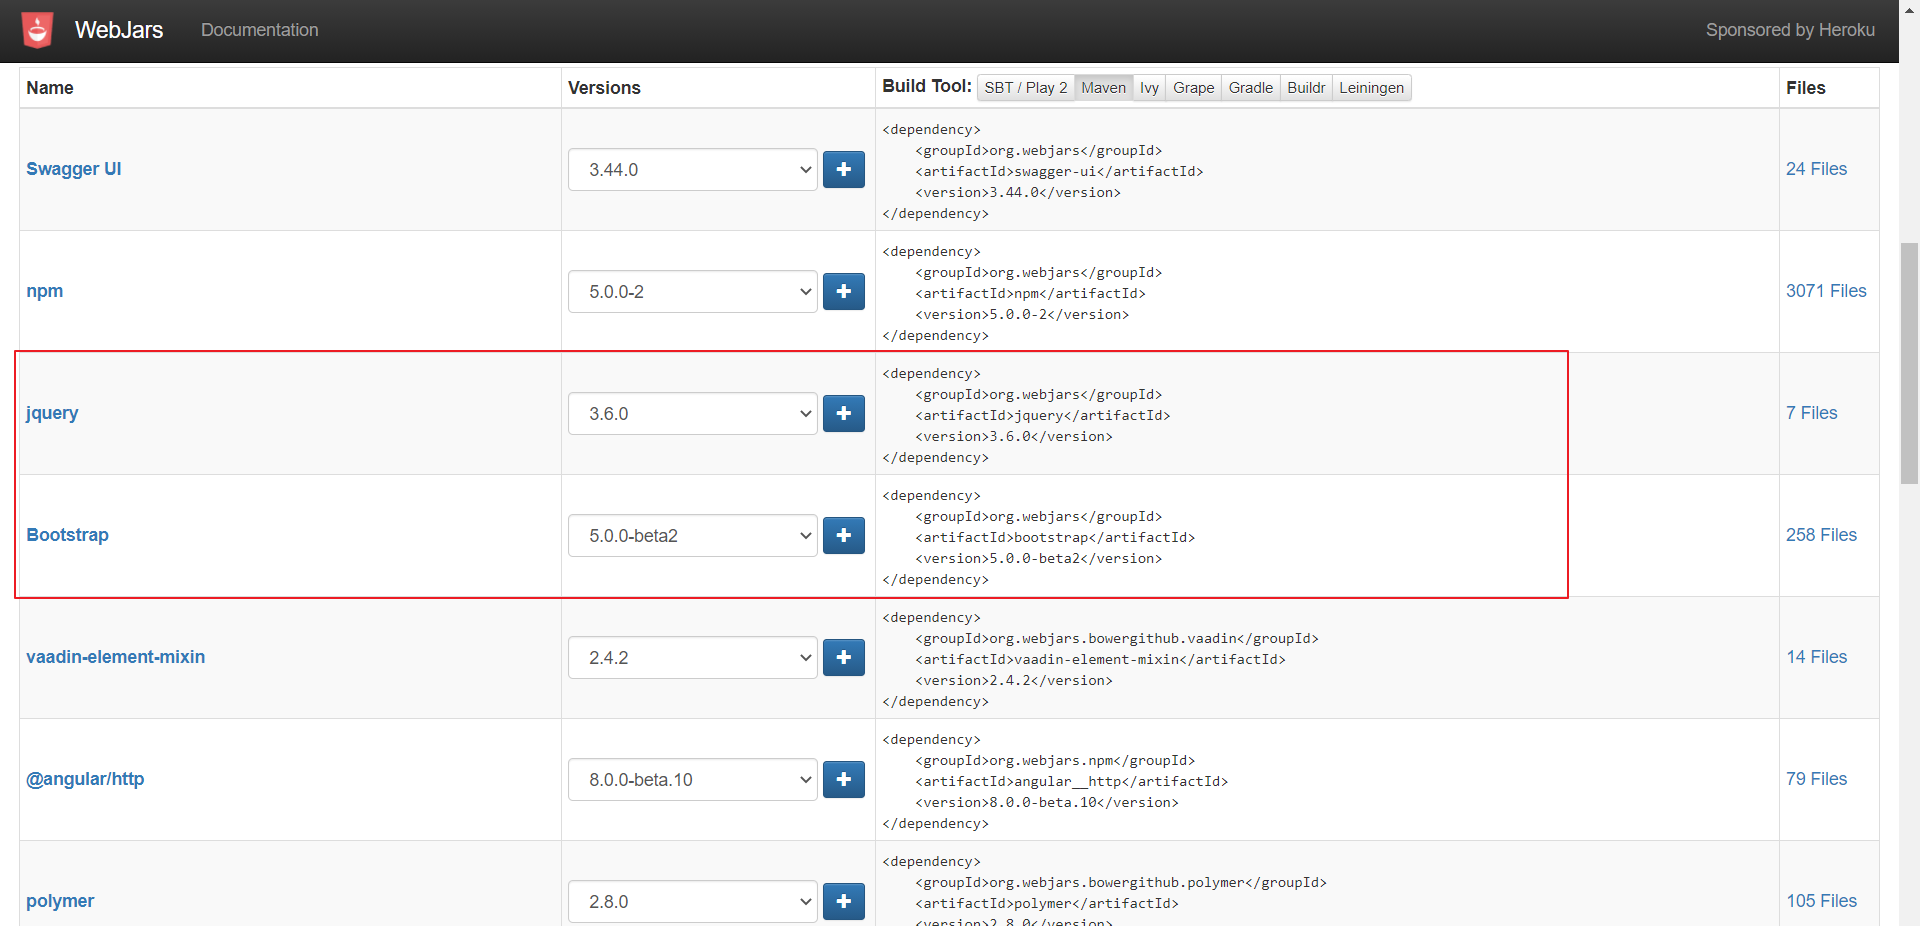View the 79 Files list

[1817, 779]
